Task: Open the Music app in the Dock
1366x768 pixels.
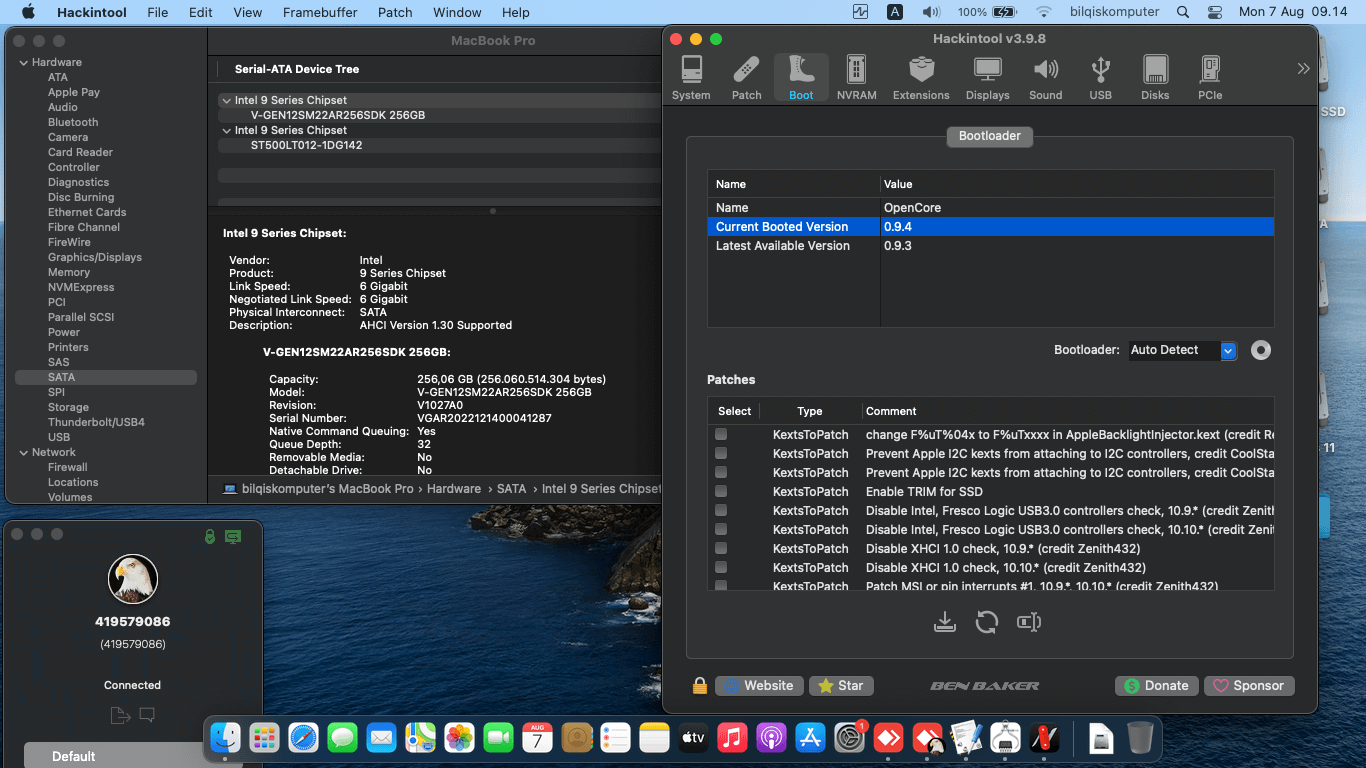Action: pyautogui.click(x=732, y=739)
